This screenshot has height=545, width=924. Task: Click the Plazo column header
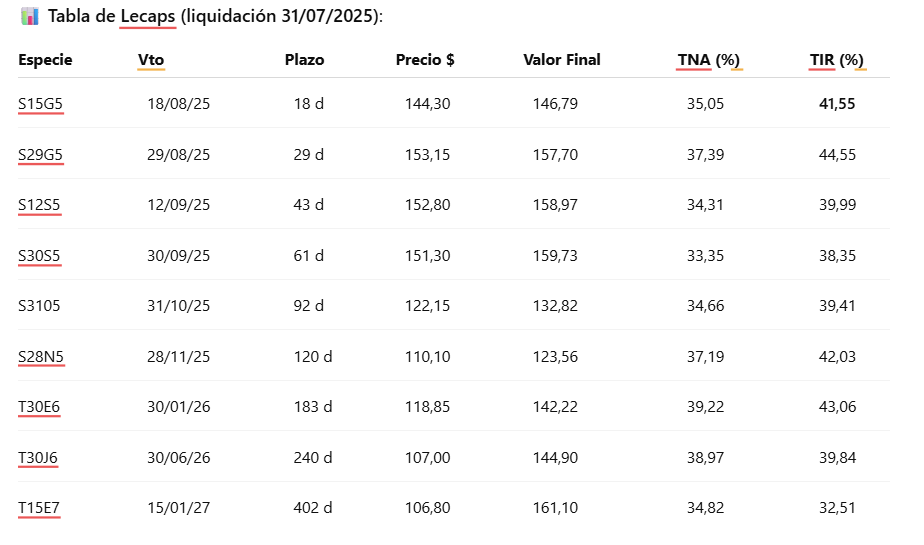(305, 60)
